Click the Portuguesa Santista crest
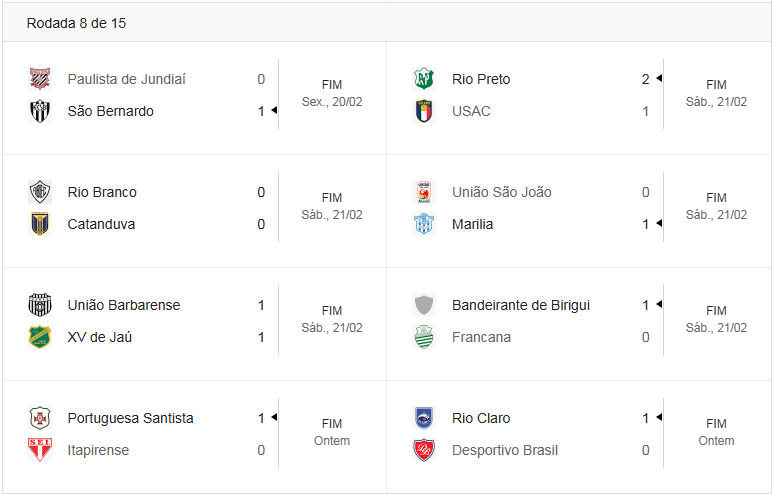This screenshot has width=772, height=494. (40, 418)
